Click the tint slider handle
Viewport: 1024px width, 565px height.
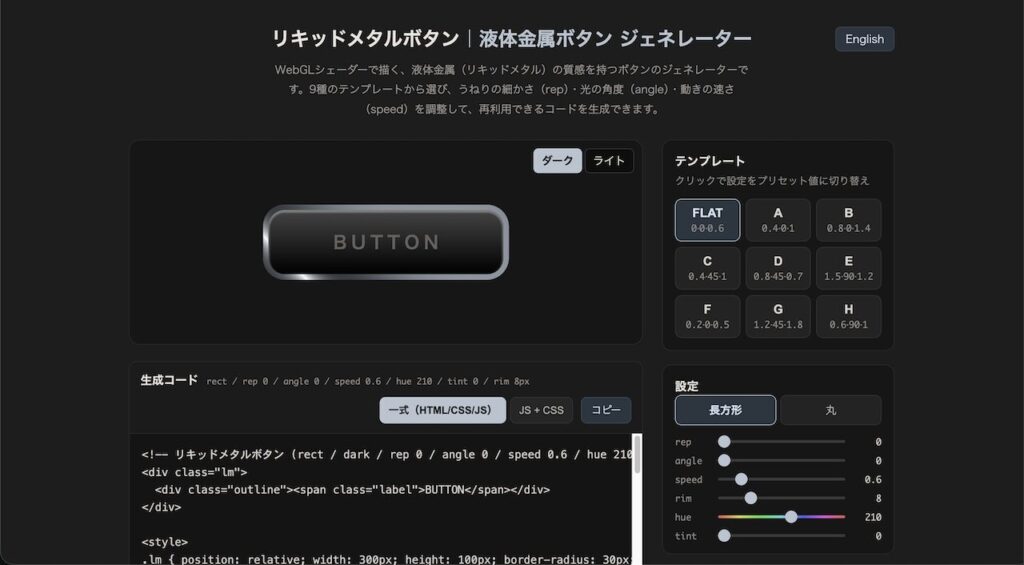point(724,536)
